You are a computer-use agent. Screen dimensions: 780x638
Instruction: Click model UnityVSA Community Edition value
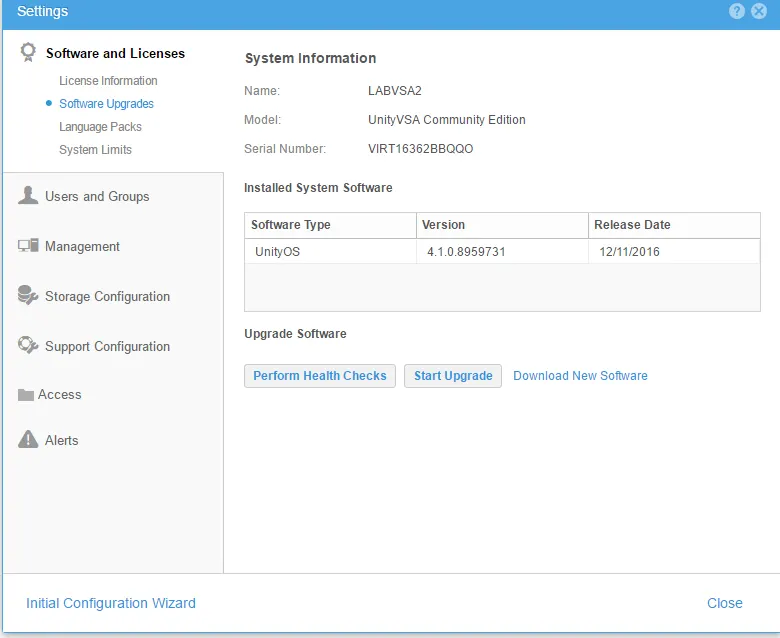(447, 120)
